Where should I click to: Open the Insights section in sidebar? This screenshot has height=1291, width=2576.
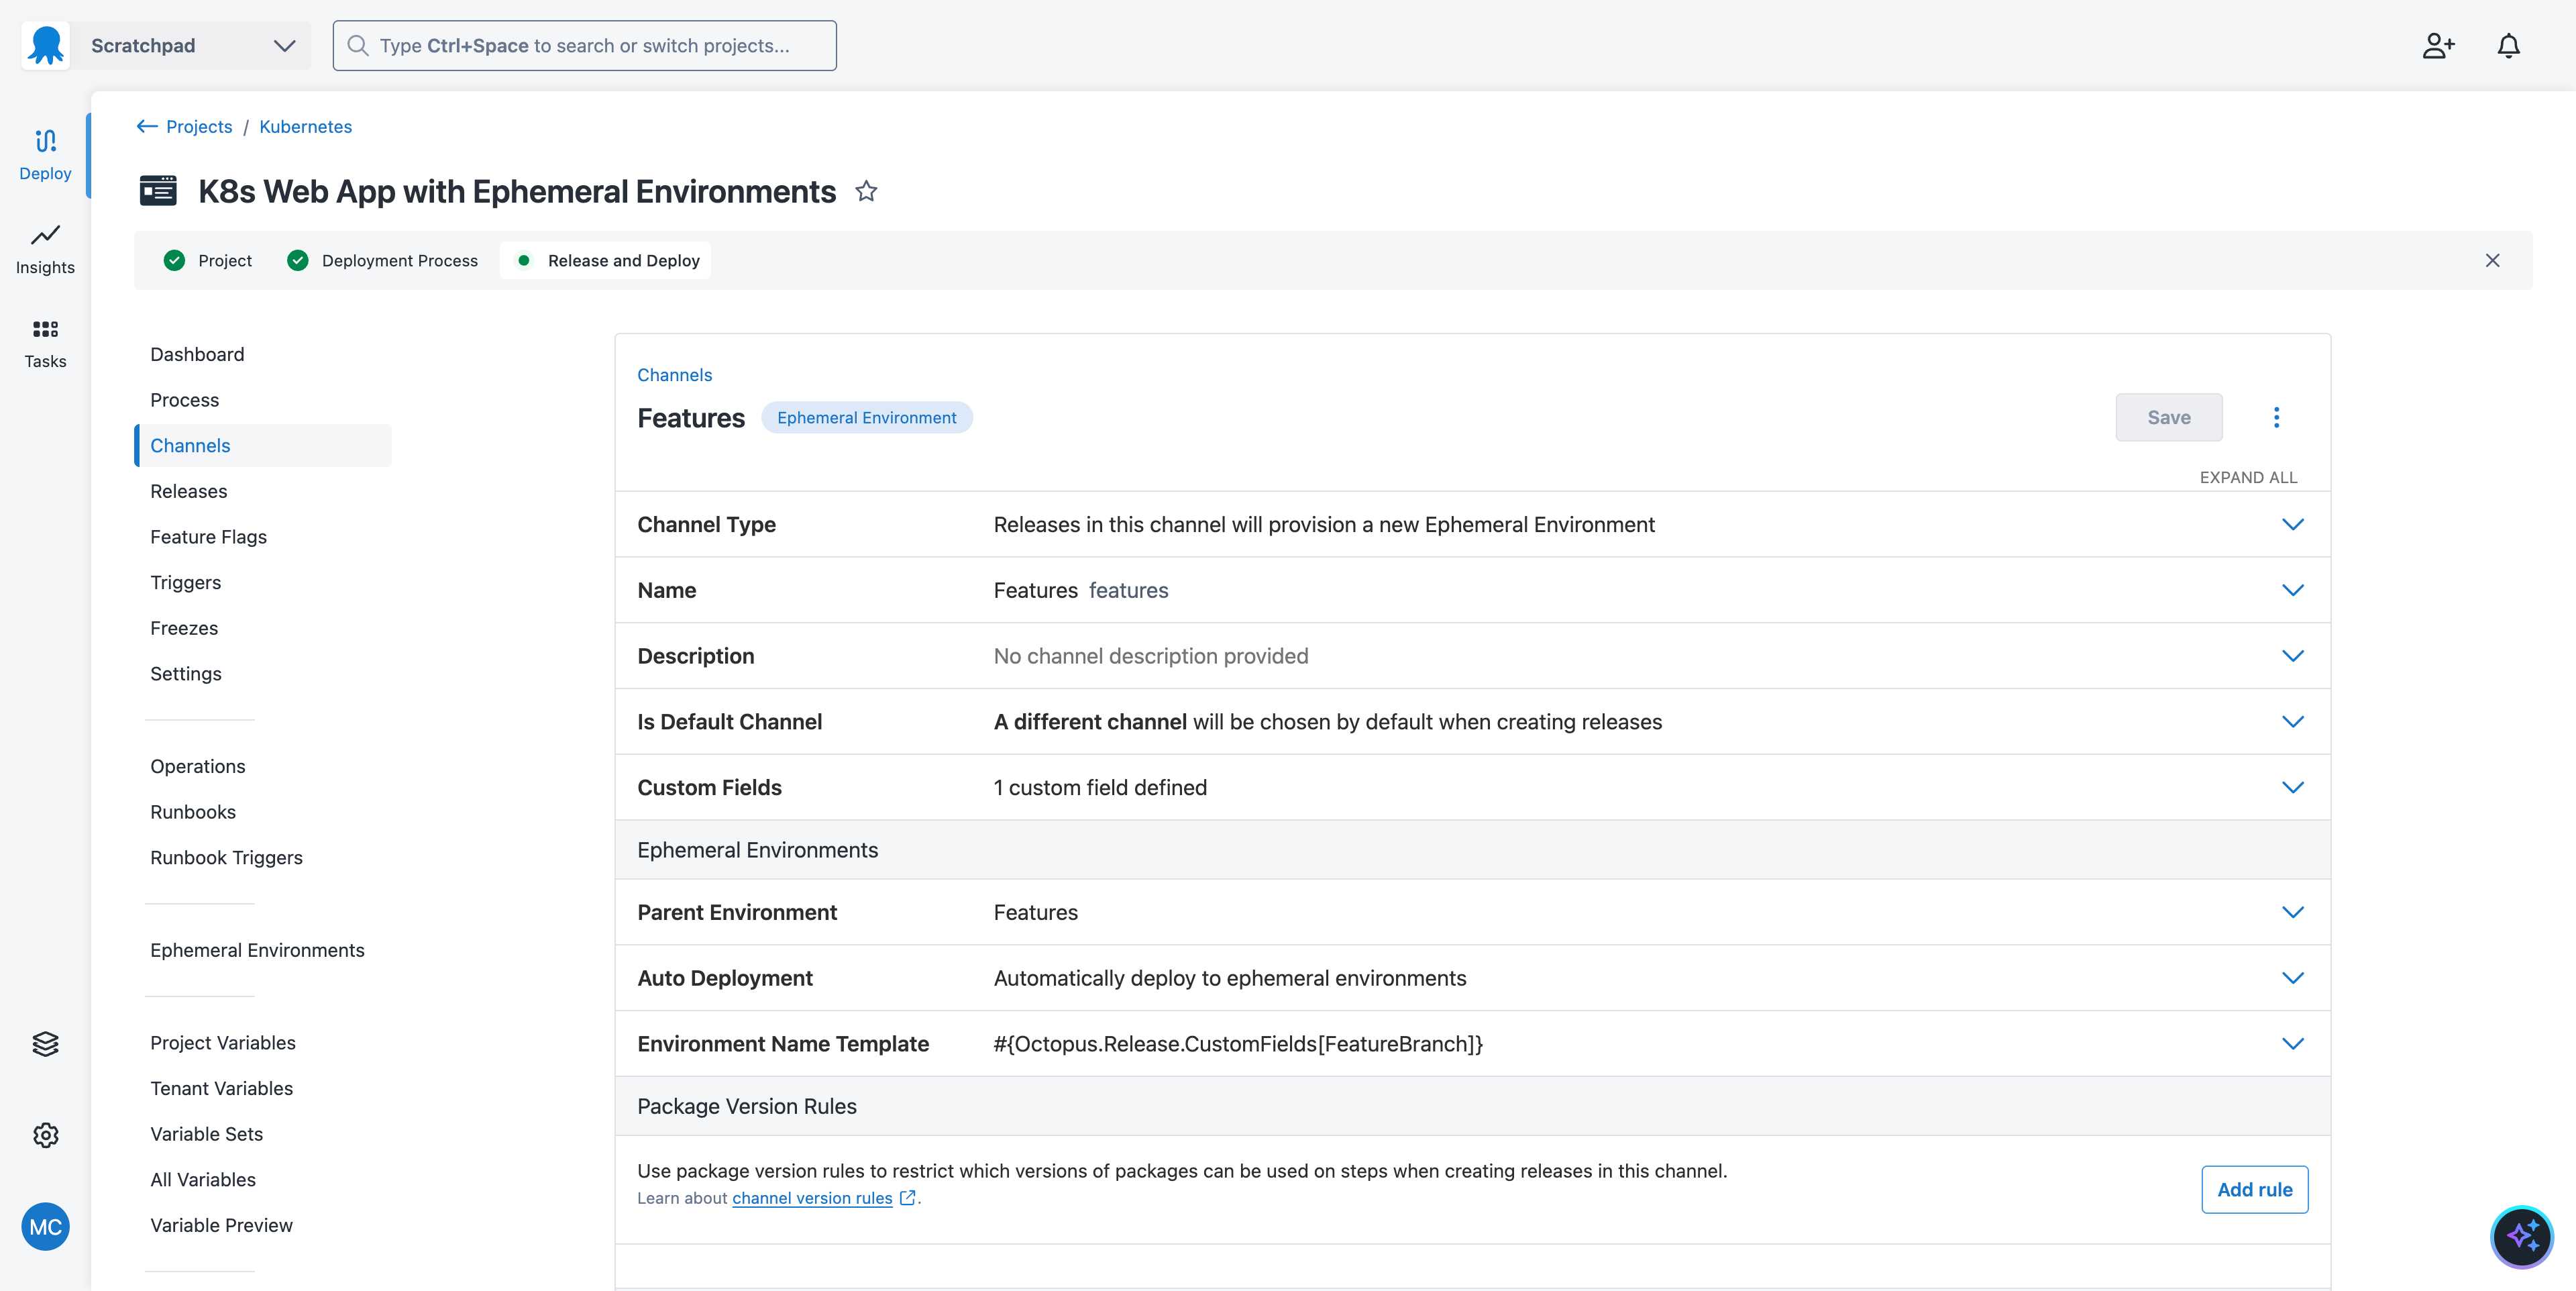point(45,249)
